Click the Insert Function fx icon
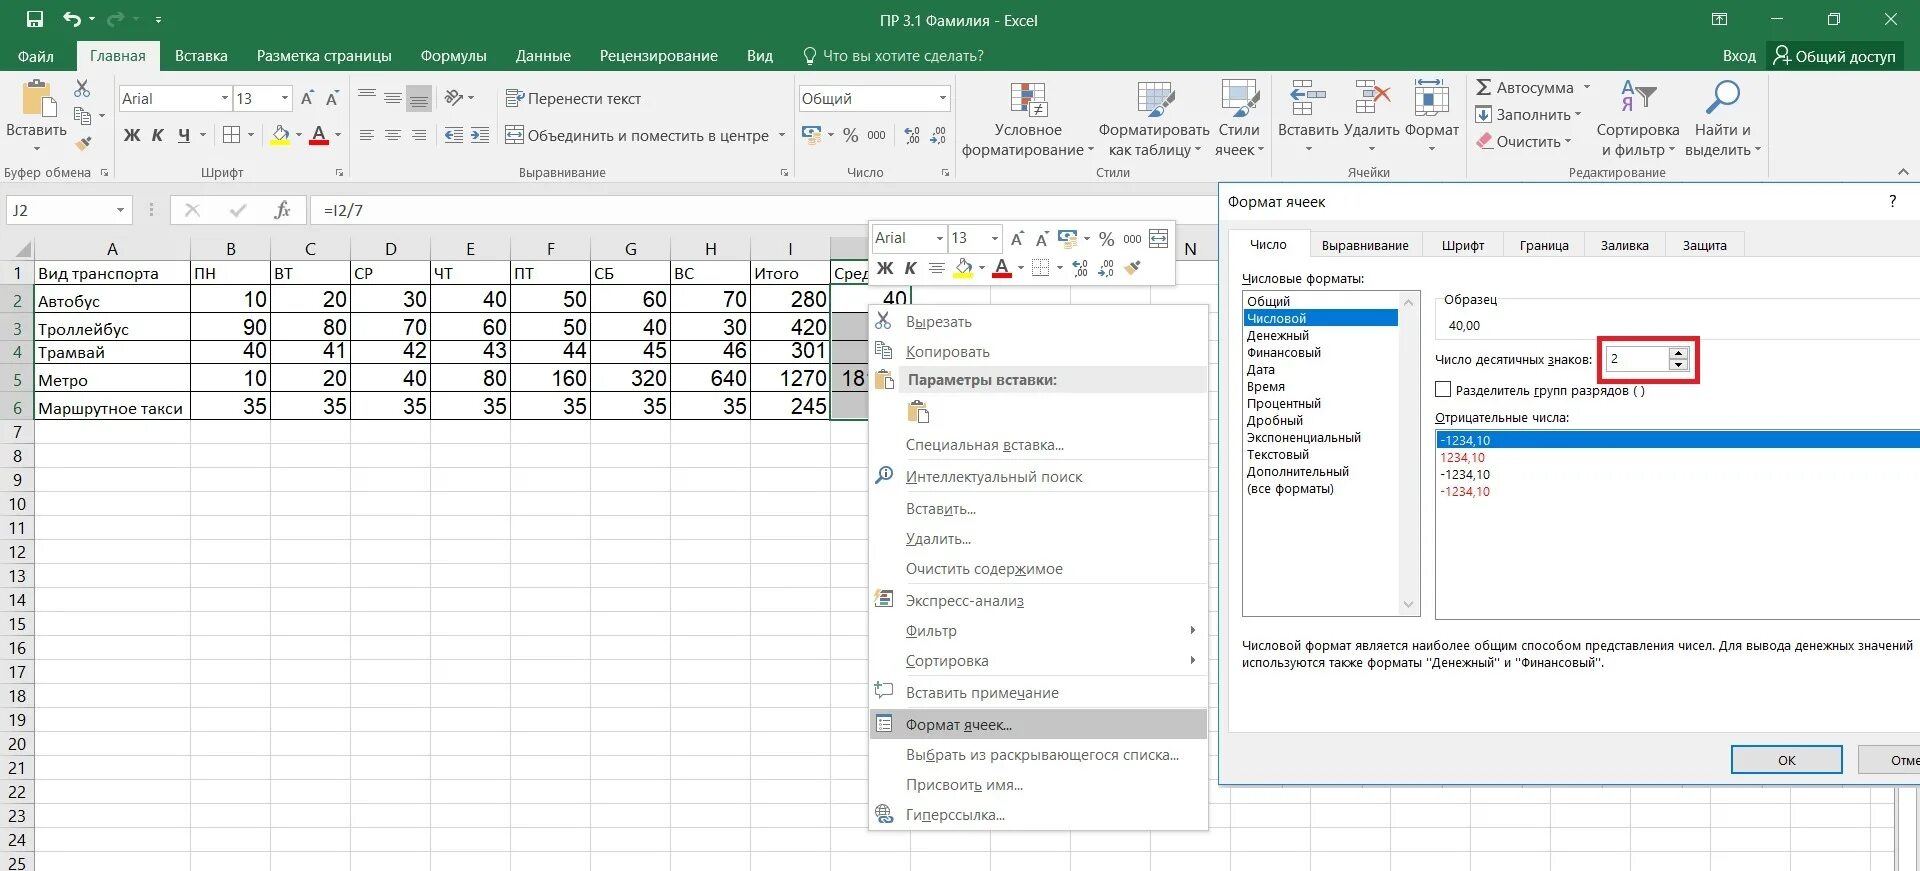The height and width of the screenshot is (871, 1920). (282, 210)
